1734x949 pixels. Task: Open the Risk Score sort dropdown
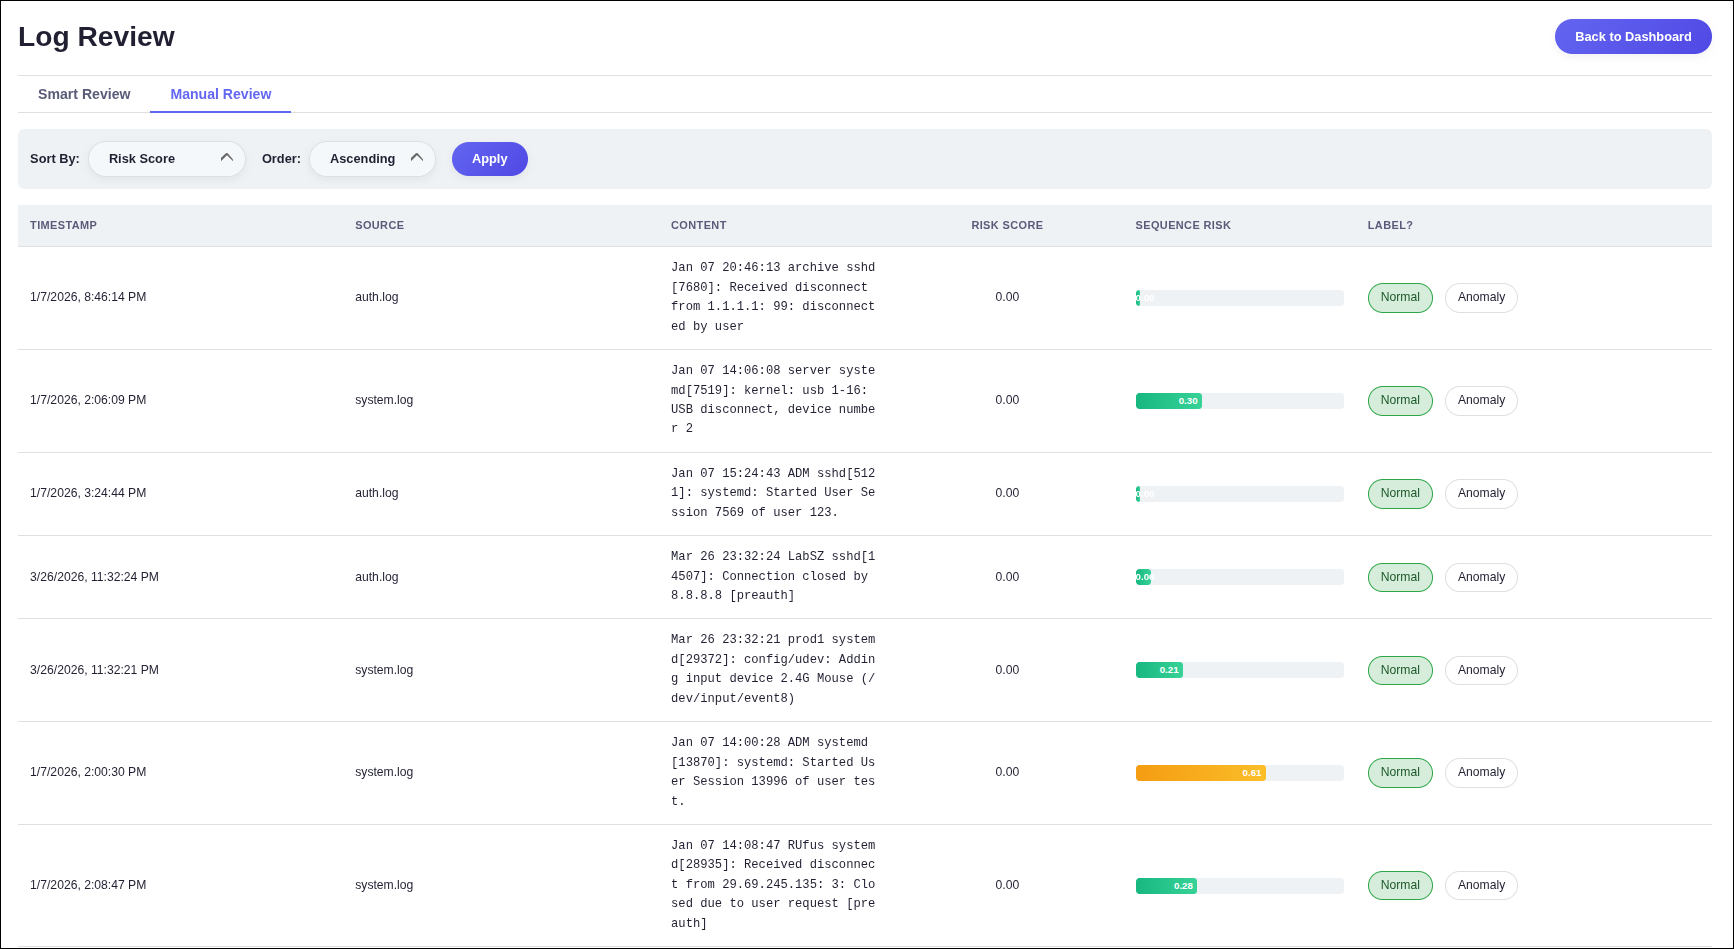tap(167, 159)
